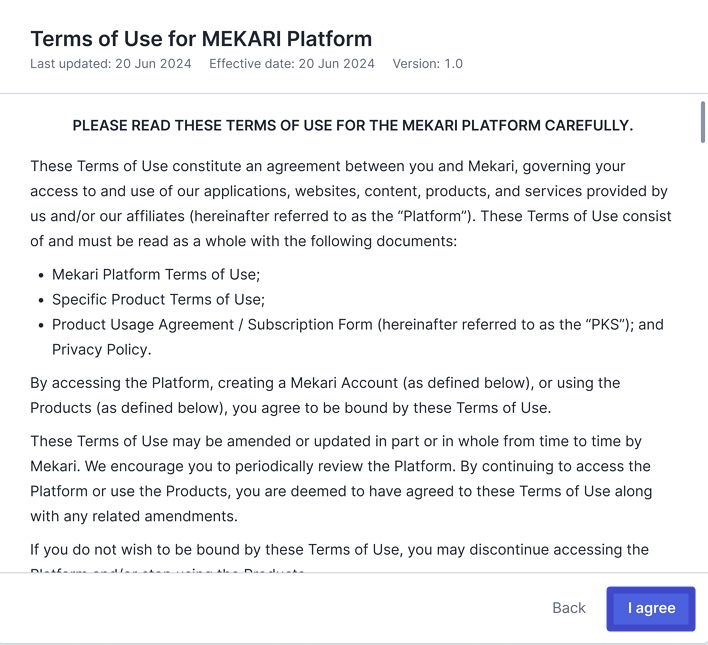Click the Last updated: 20 Jun 2024 text
Screen dimensions: 708x645
(112, 64)
